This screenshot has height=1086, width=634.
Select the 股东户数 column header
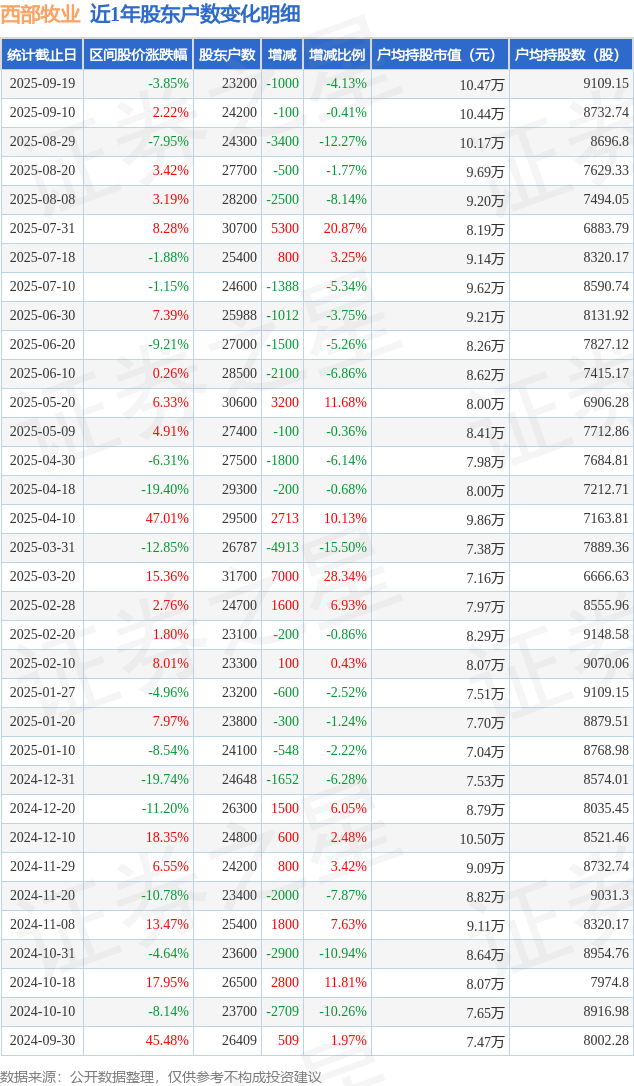tap(227, 55)
